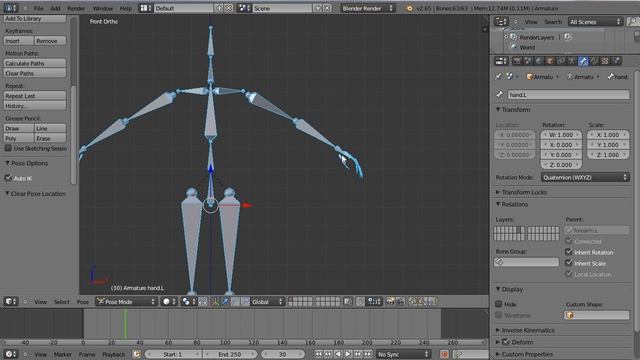
Task: Toggle the Local Location checkbox
Action: click(569, 274)
